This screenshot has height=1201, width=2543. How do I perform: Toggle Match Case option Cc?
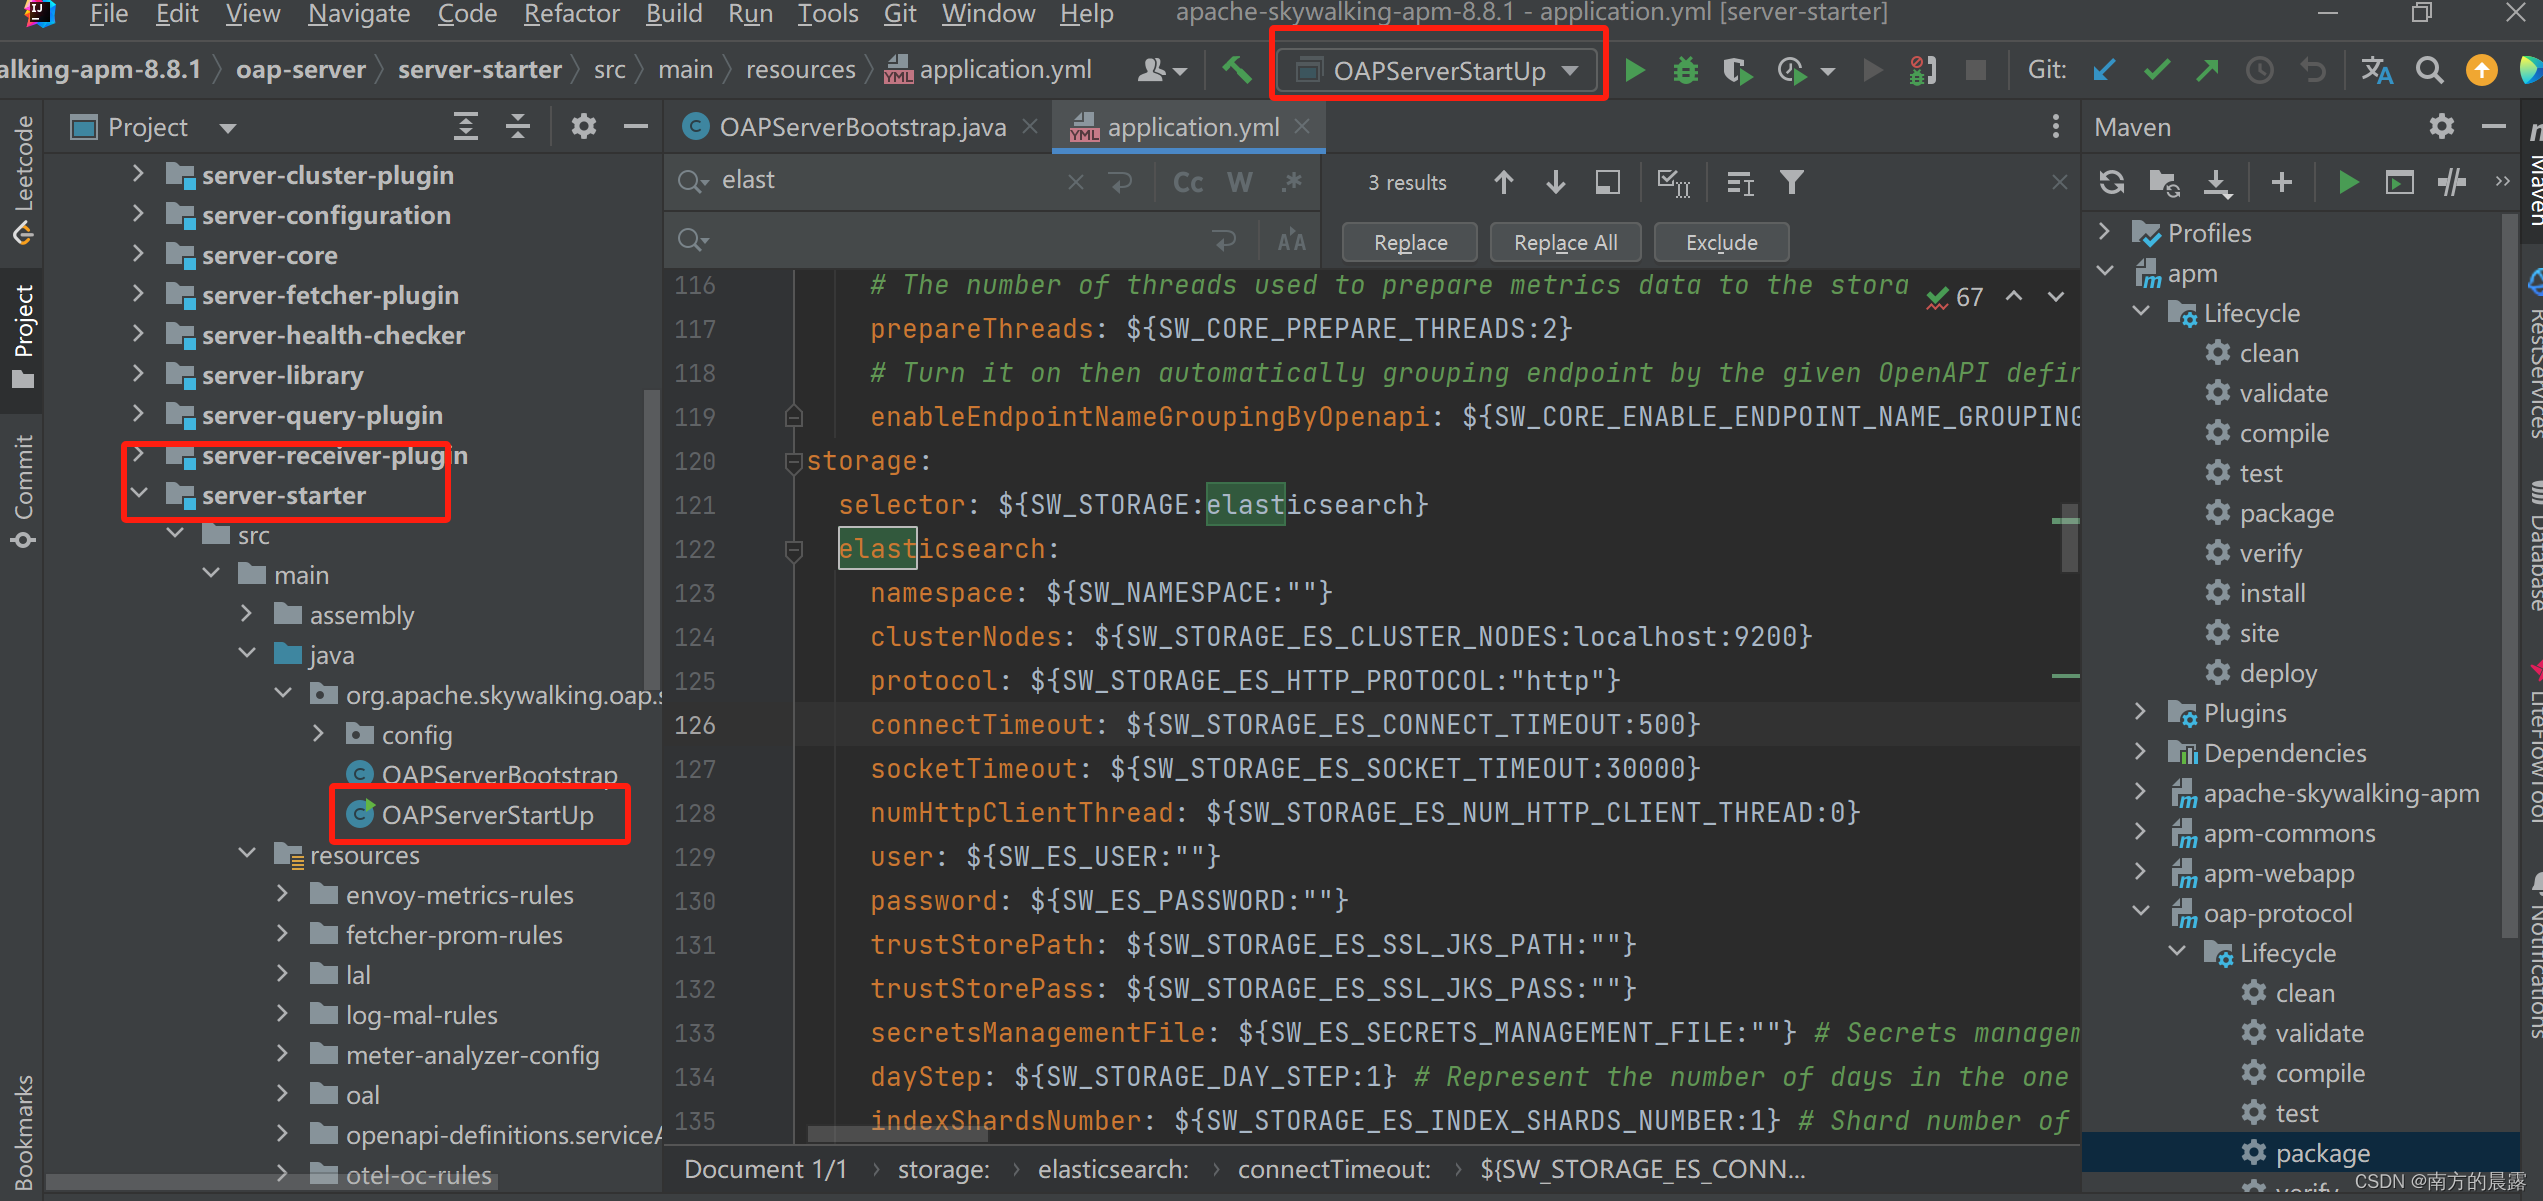(x=1188, y=182)
